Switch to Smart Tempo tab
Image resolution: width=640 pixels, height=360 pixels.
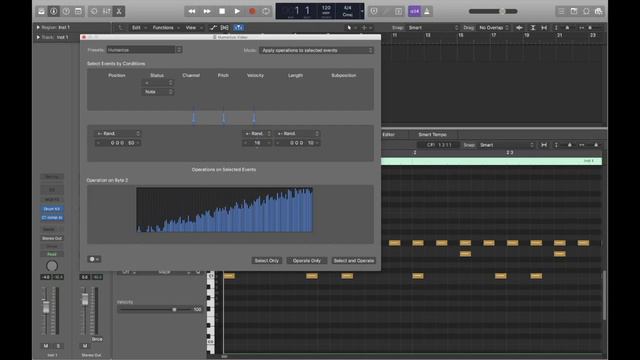click(432, 134)
